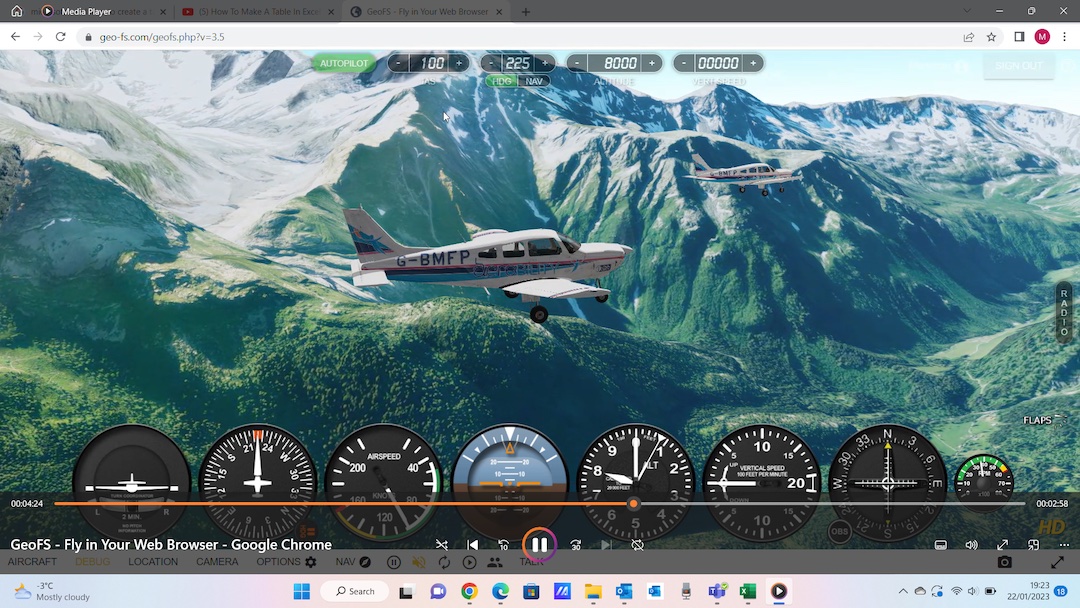The height and width of the screenshot is (608, 1080).
Task: Open the Chrome profile avatar M
Action: tap(1042, 37)
